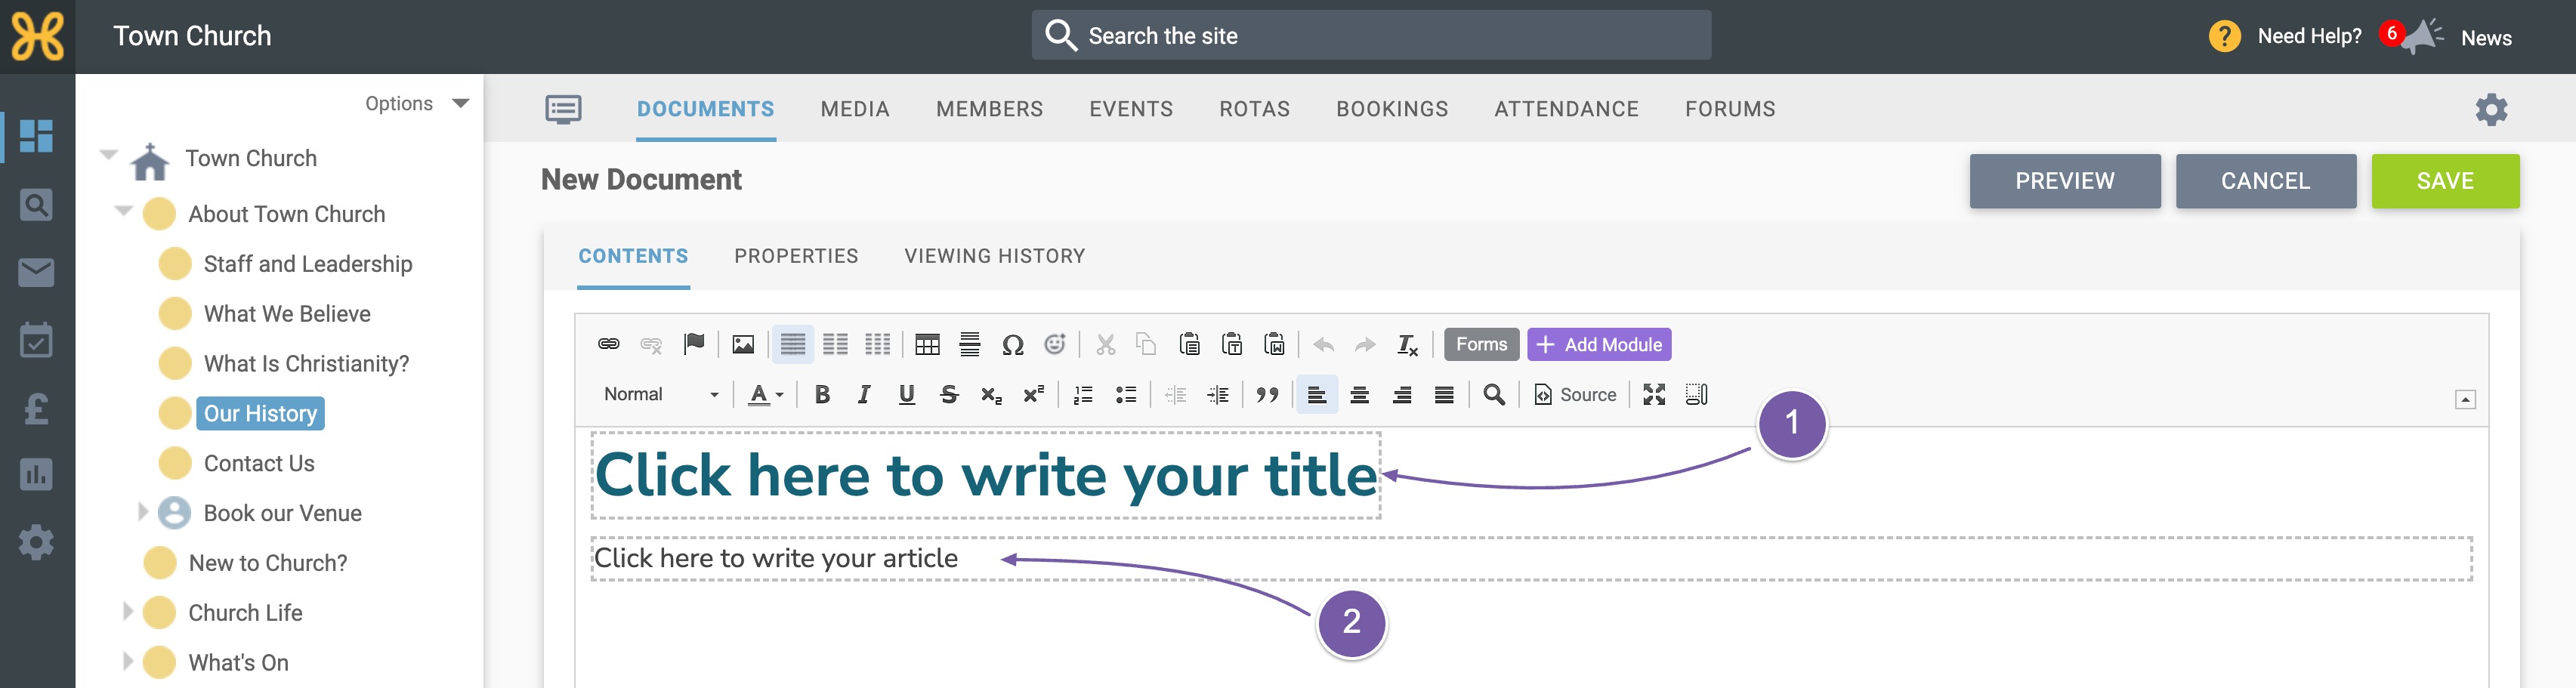2576x688 pixels.
Task: Click in the Search the site field
Action: (1371, 36)
